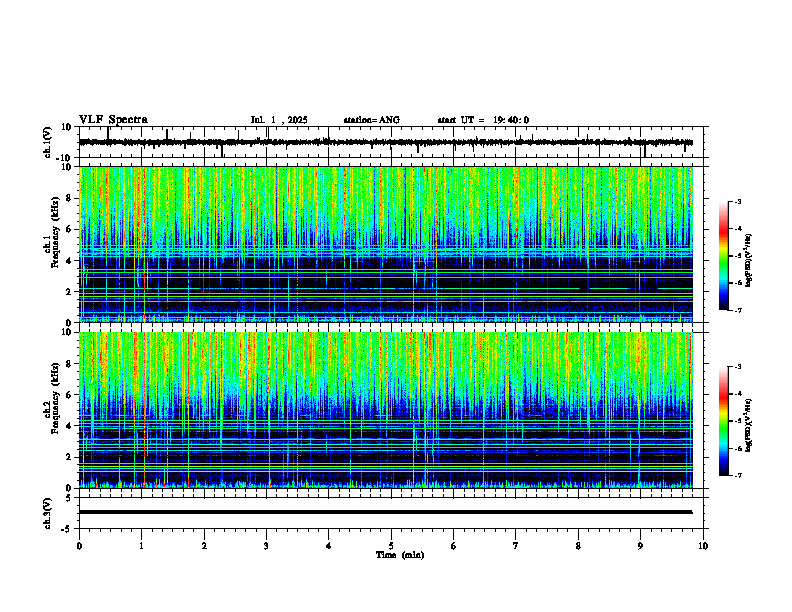
Task: Click the "VLF Spectra" title text
Action: coord(113,120)
